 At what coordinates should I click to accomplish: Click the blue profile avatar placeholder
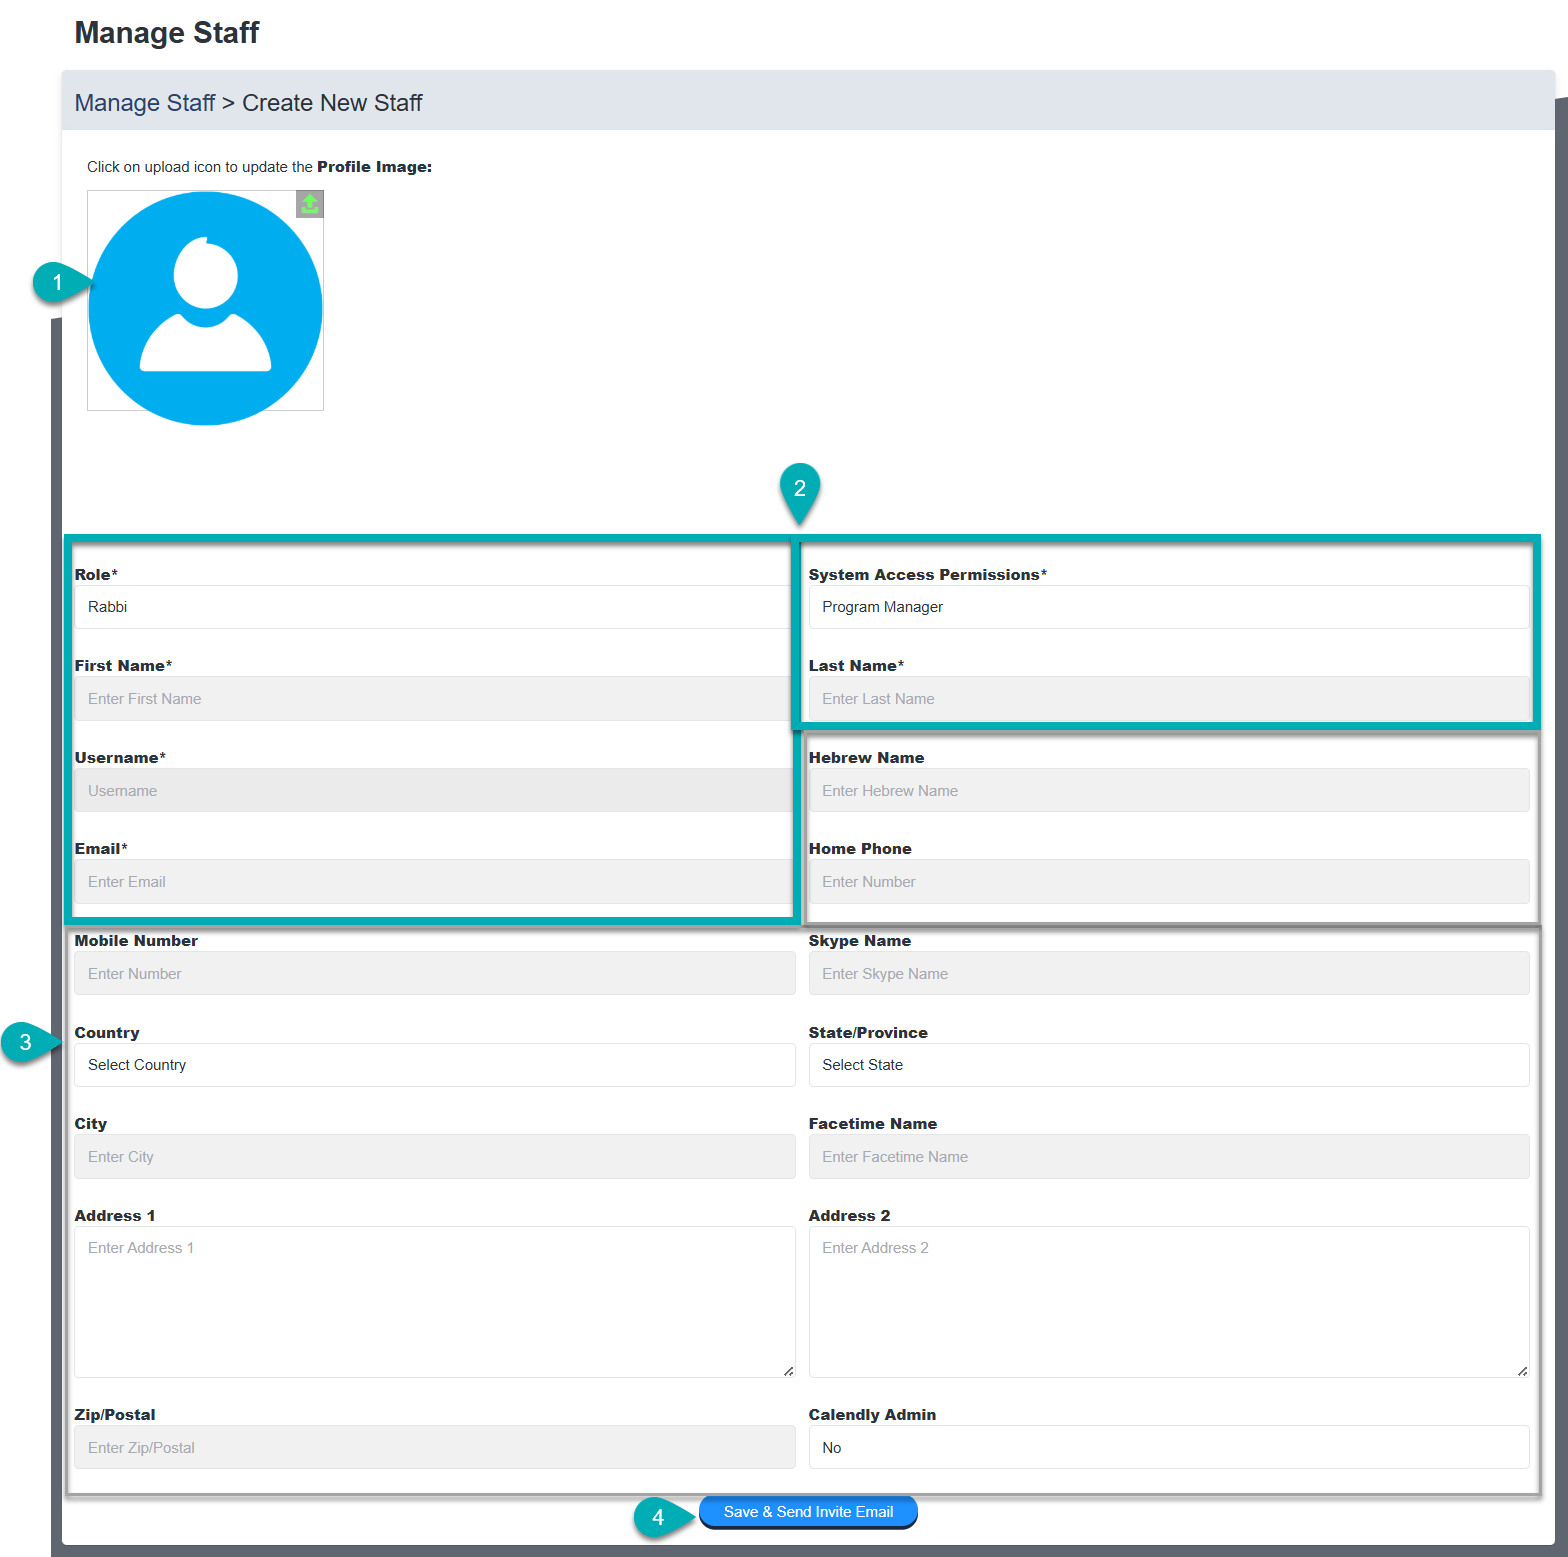pos(206,308)
